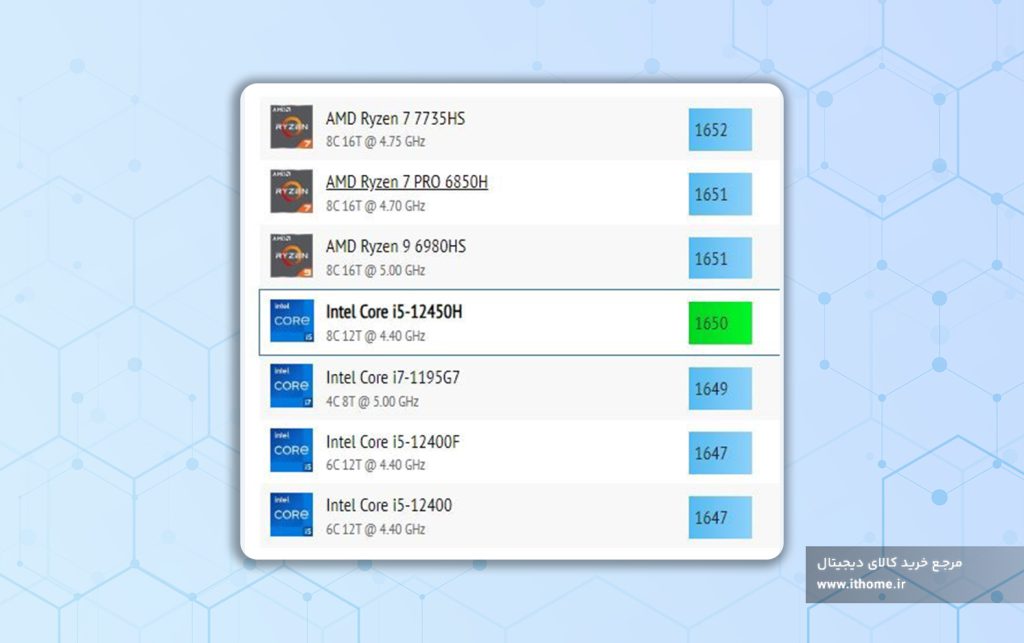This screenshot has height=643, width=1024.
Task: Click the '4C 8T @ 5.00 GHz' spec text
Action: (x=372, y=401)
